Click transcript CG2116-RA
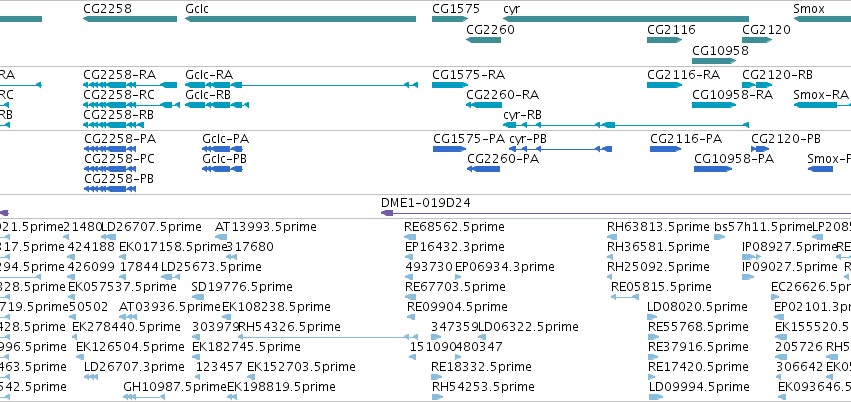Image resolution: width=851 pixels, height=402 pixels. 683,75
